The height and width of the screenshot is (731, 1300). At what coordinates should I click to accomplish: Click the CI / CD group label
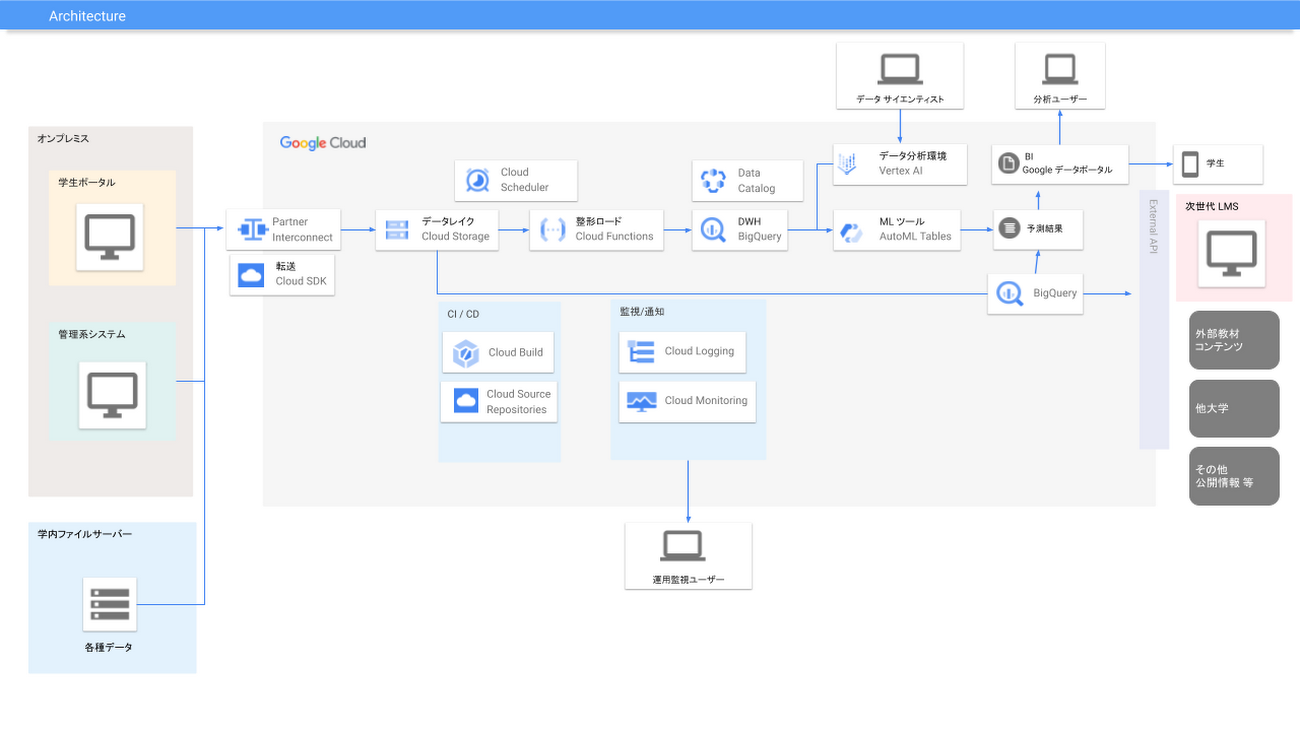click(463, 314)
